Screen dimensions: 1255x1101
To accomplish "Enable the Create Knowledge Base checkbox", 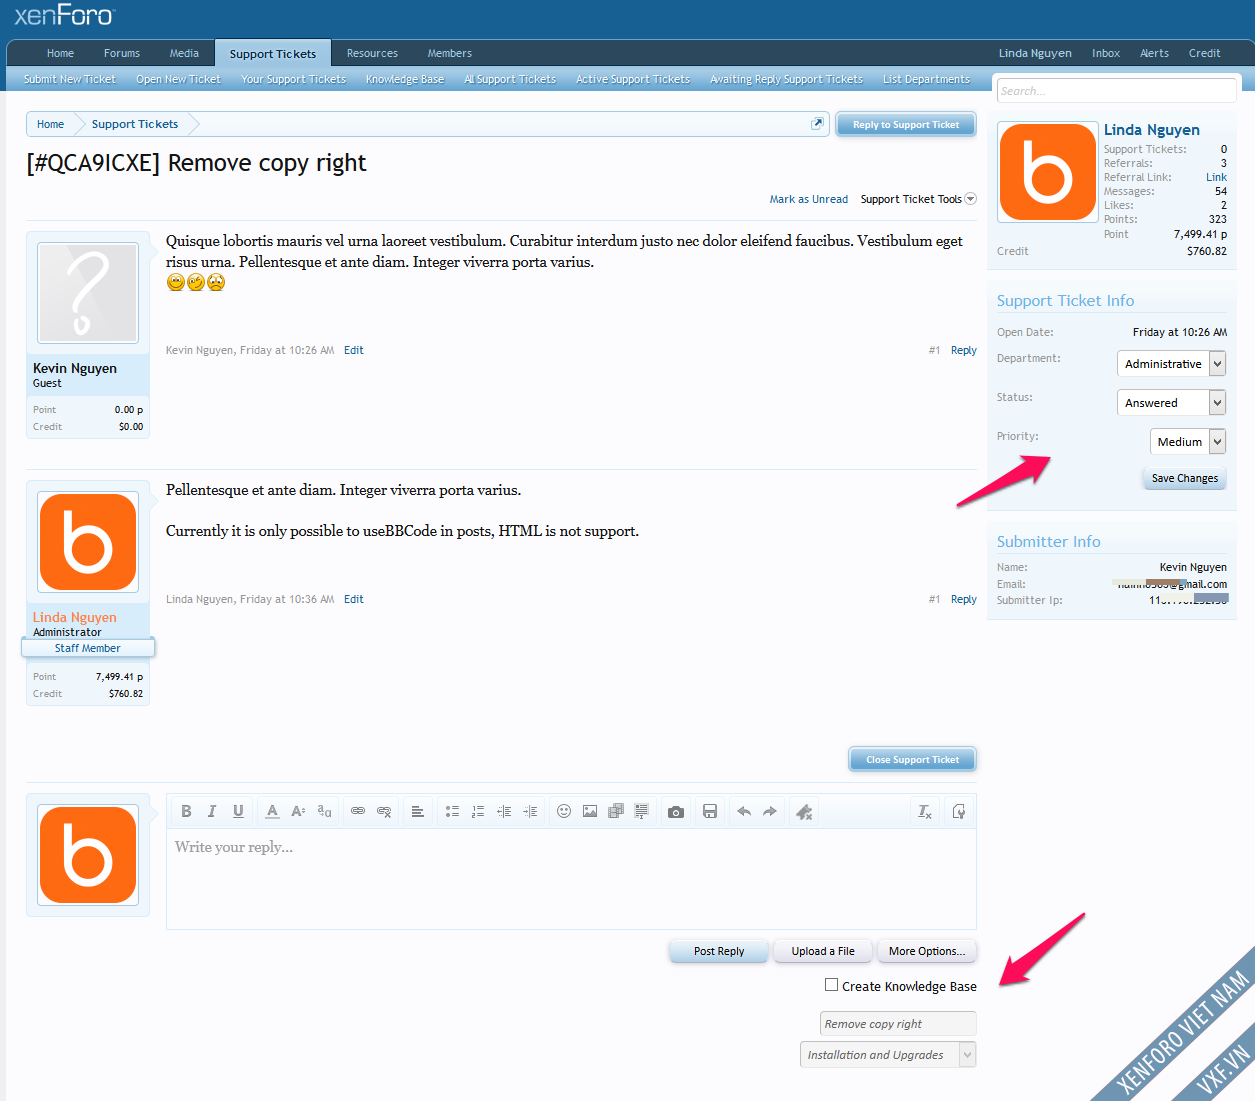I will point(831,985).
